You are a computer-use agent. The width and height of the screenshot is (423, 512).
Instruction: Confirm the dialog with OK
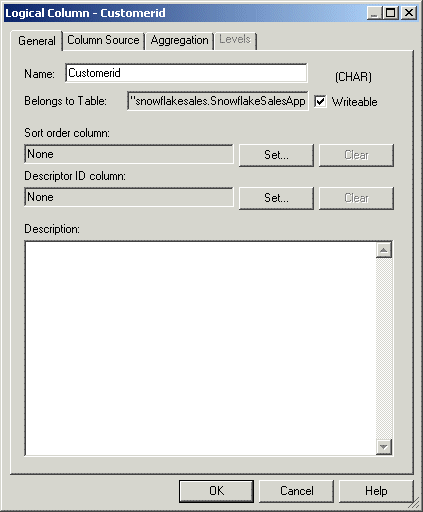click(216, 491)
